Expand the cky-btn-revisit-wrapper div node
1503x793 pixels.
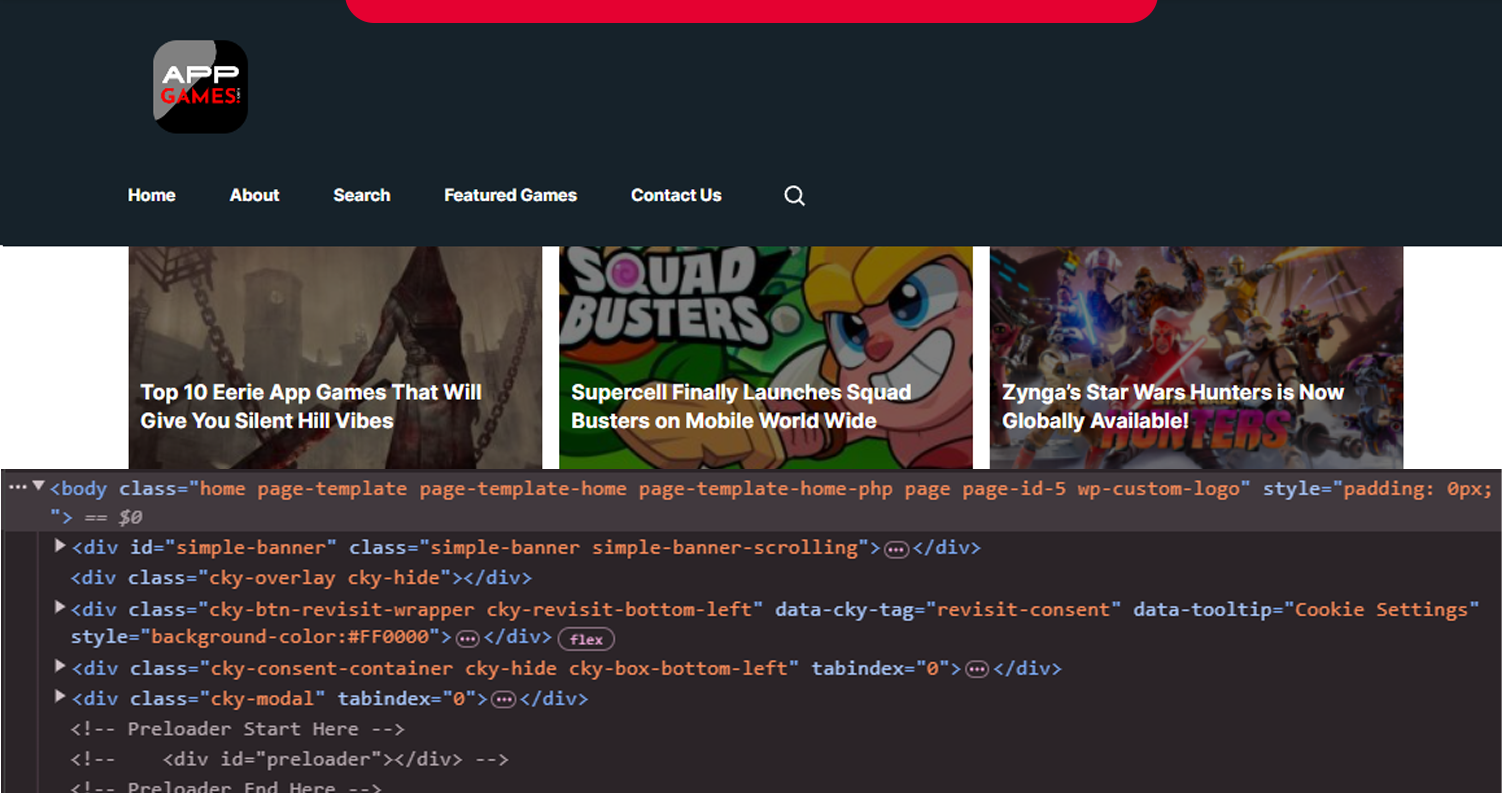pos(59,608)
